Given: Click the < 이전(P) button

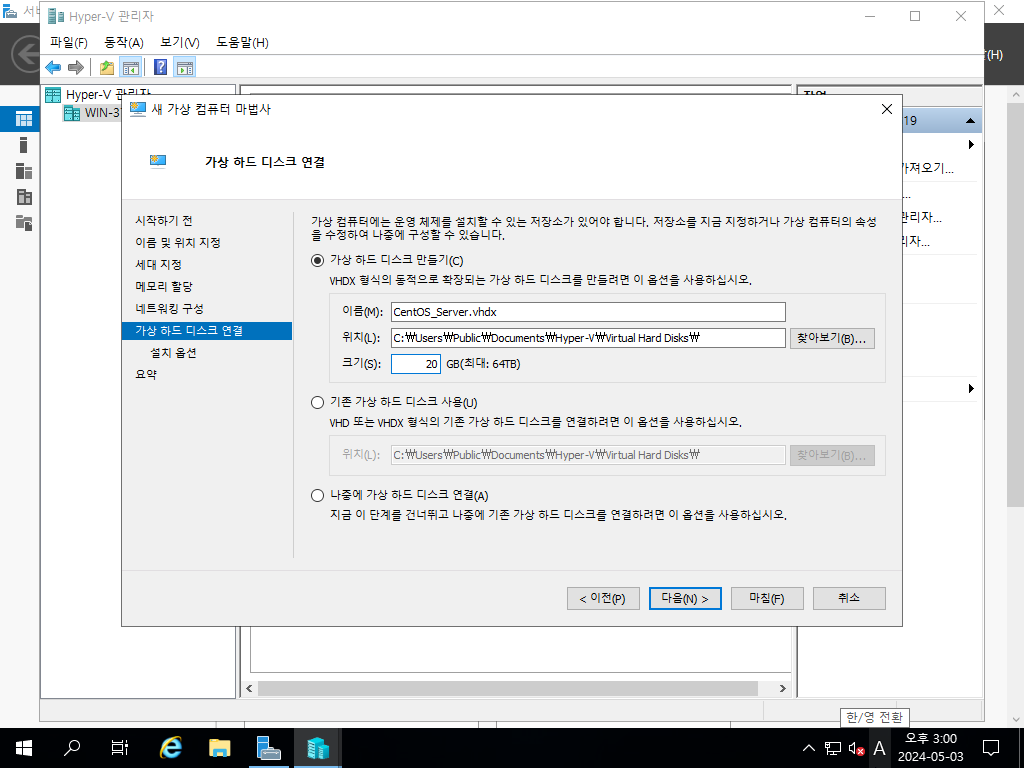Looking at the screenshot, I should [603, 599].
